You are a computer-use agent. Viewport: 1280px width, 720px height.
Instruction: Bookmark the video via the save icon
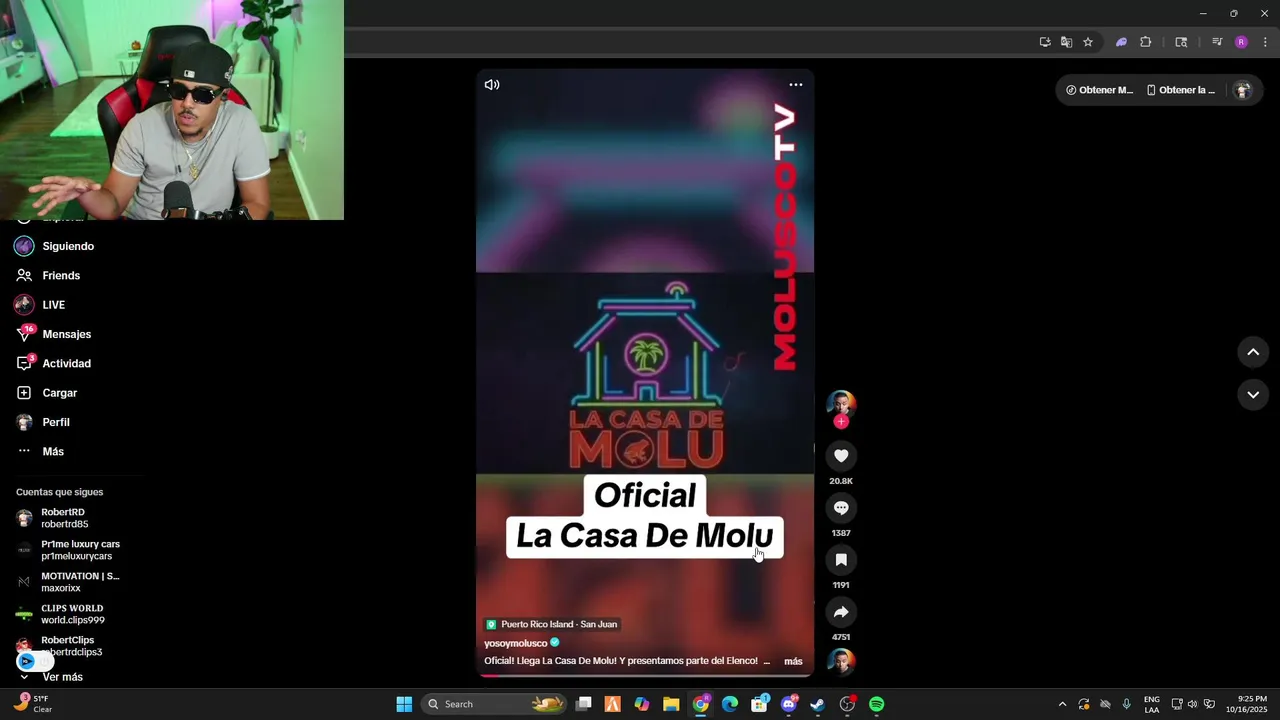[841, 560]
